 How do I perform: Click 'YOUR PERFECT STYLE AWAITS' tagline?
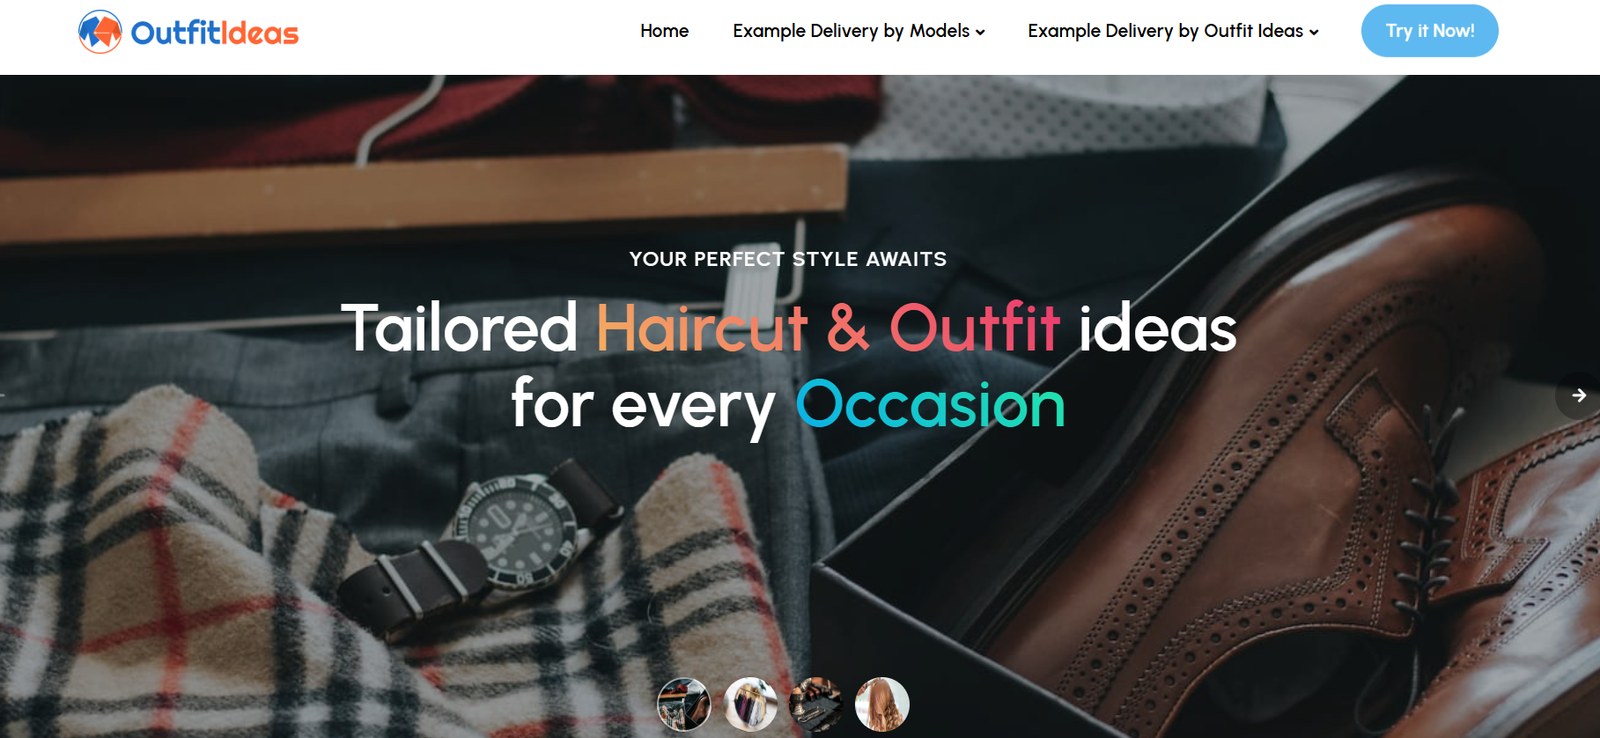click(788, 259)
